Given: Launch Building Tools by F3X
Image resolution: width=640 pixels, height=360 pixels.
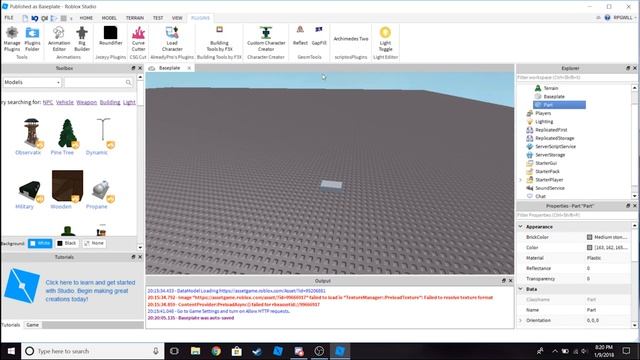Looking at the screenshot, I should pos(219,39).
